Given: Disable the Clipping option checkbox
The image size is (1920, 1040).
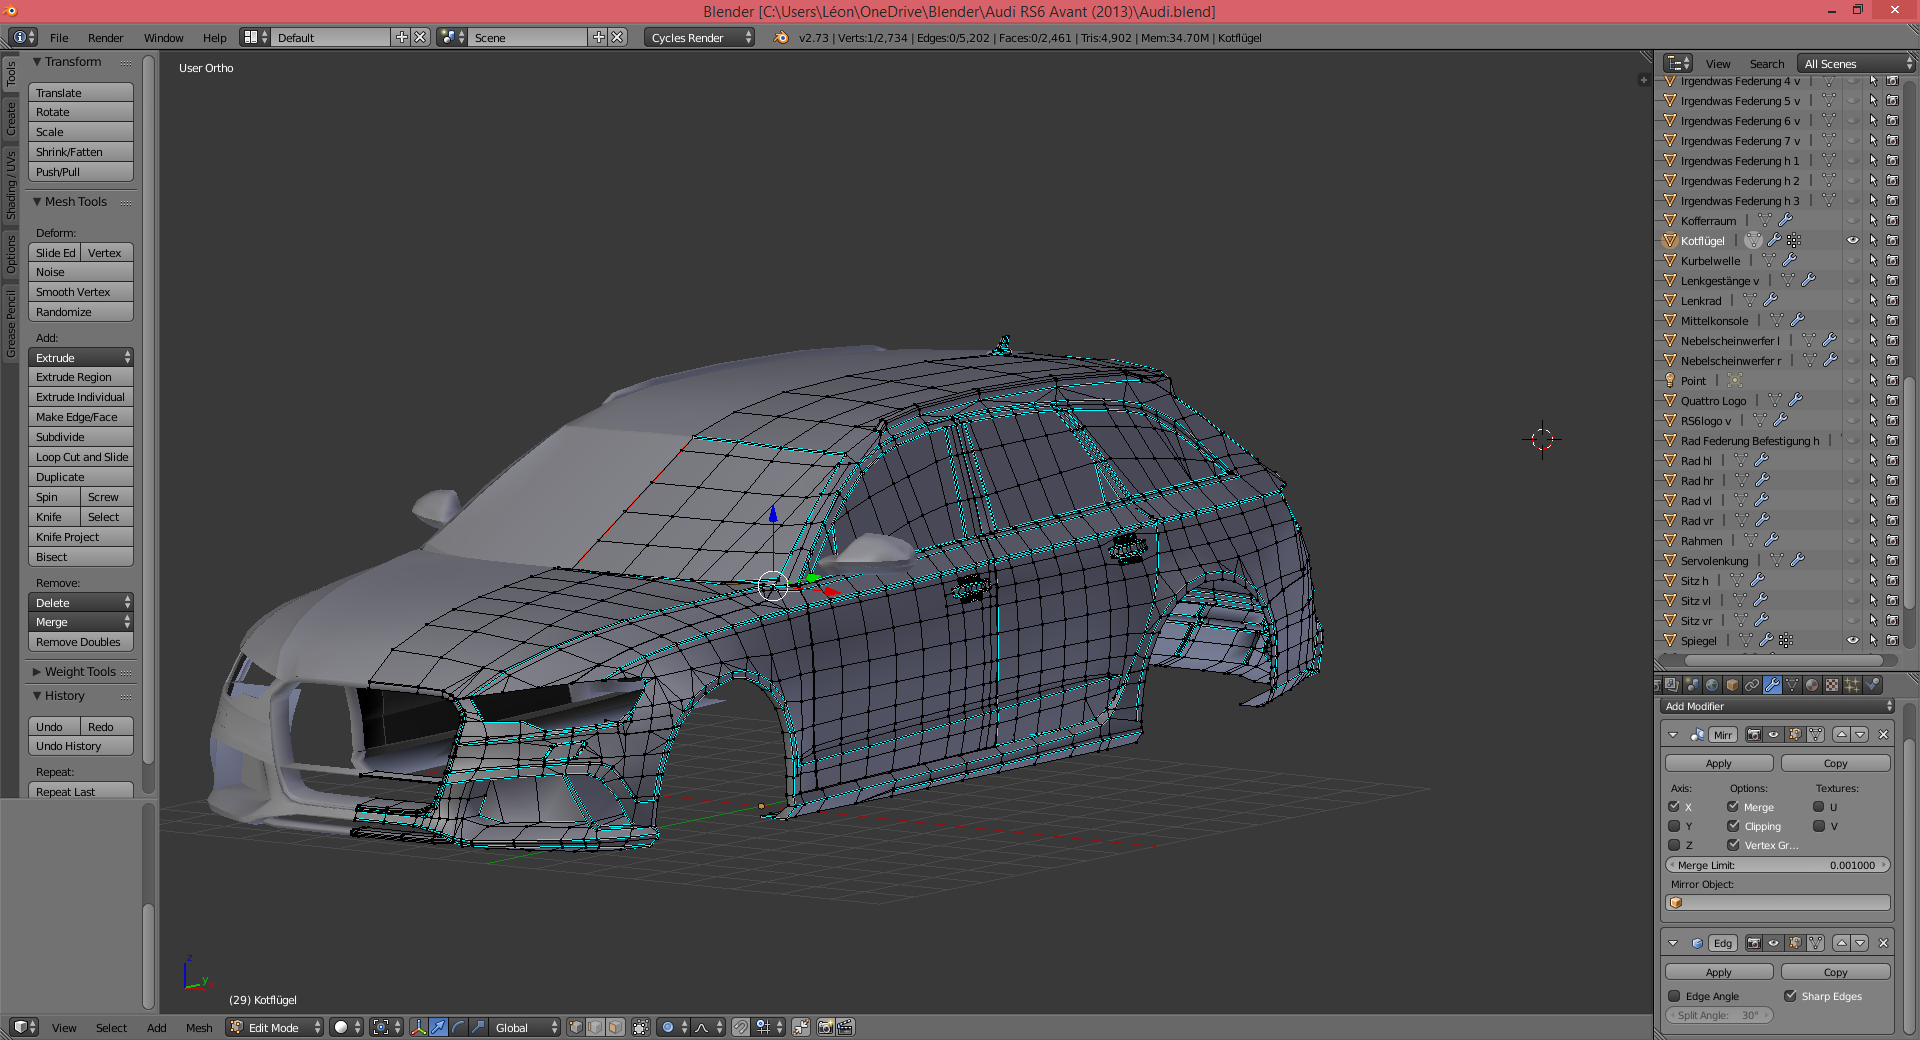Looking at the screenshot, I should click(1733, 826).
